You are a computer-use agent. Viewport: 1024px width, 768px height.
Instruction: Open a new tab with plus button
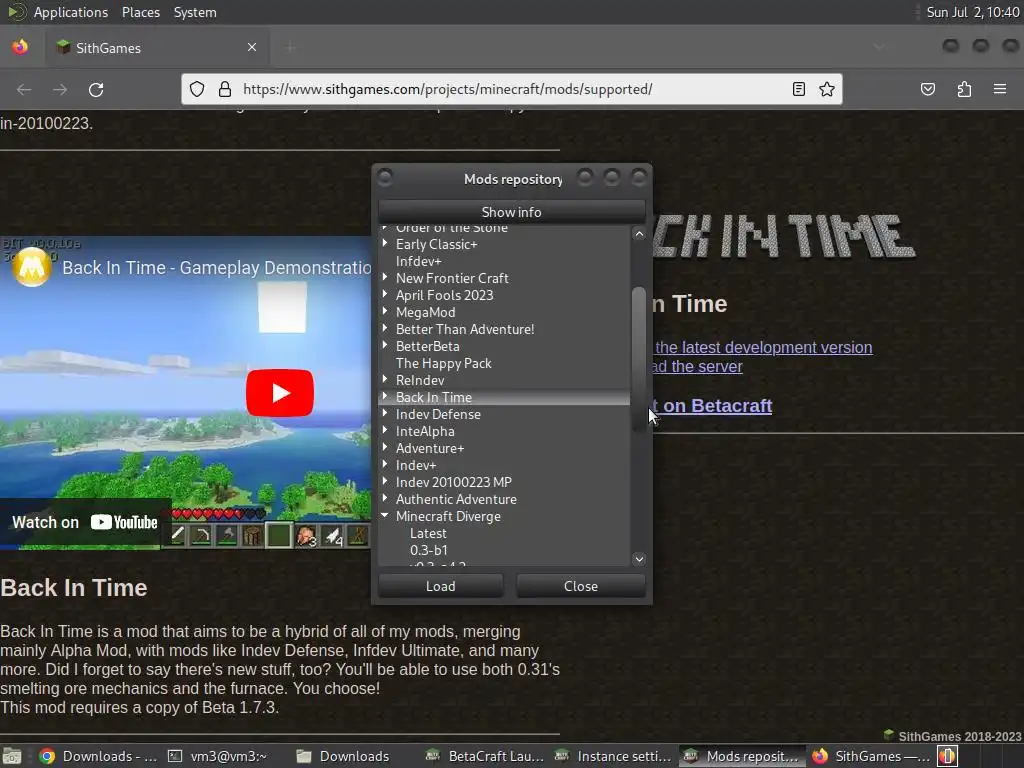tap(290, 47)
